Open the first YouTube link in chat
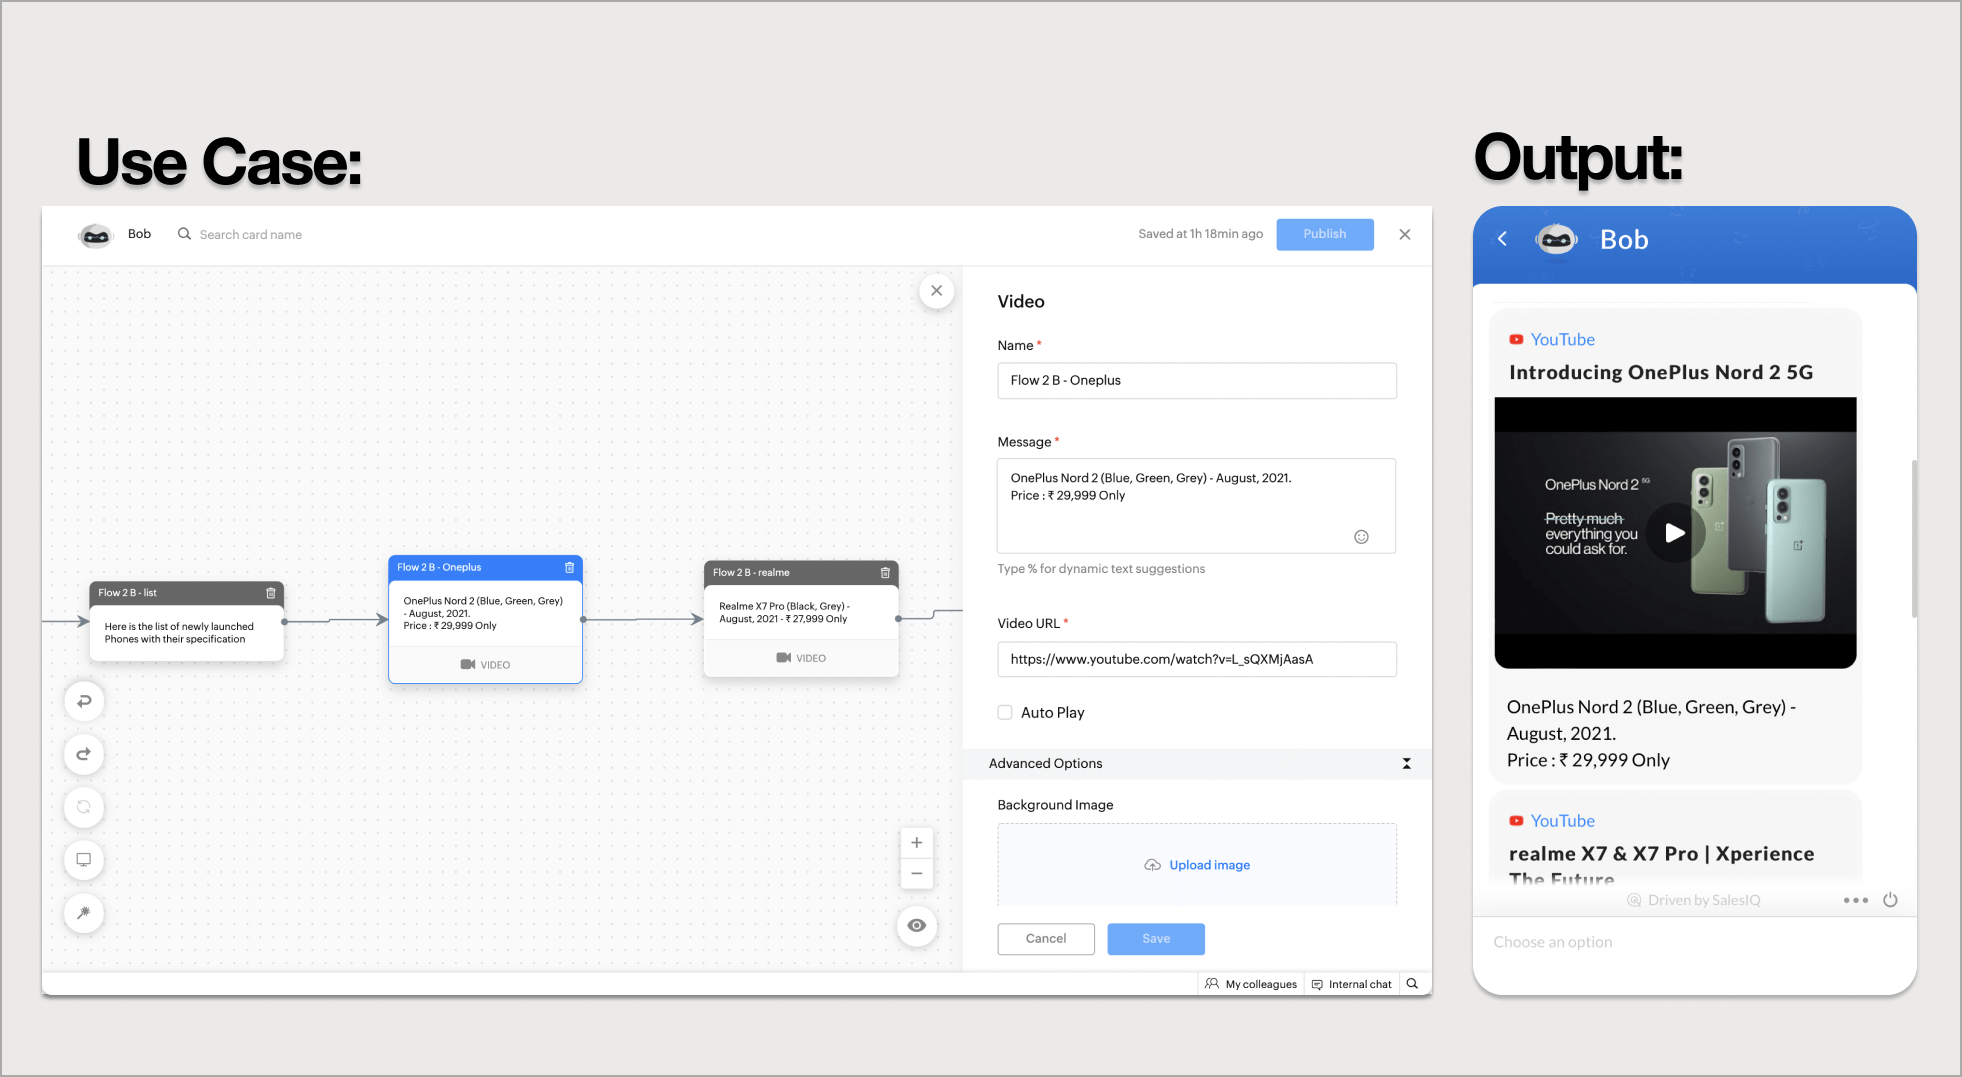This screenshot has height=1077, width=1962. [x=1562, y=340]
